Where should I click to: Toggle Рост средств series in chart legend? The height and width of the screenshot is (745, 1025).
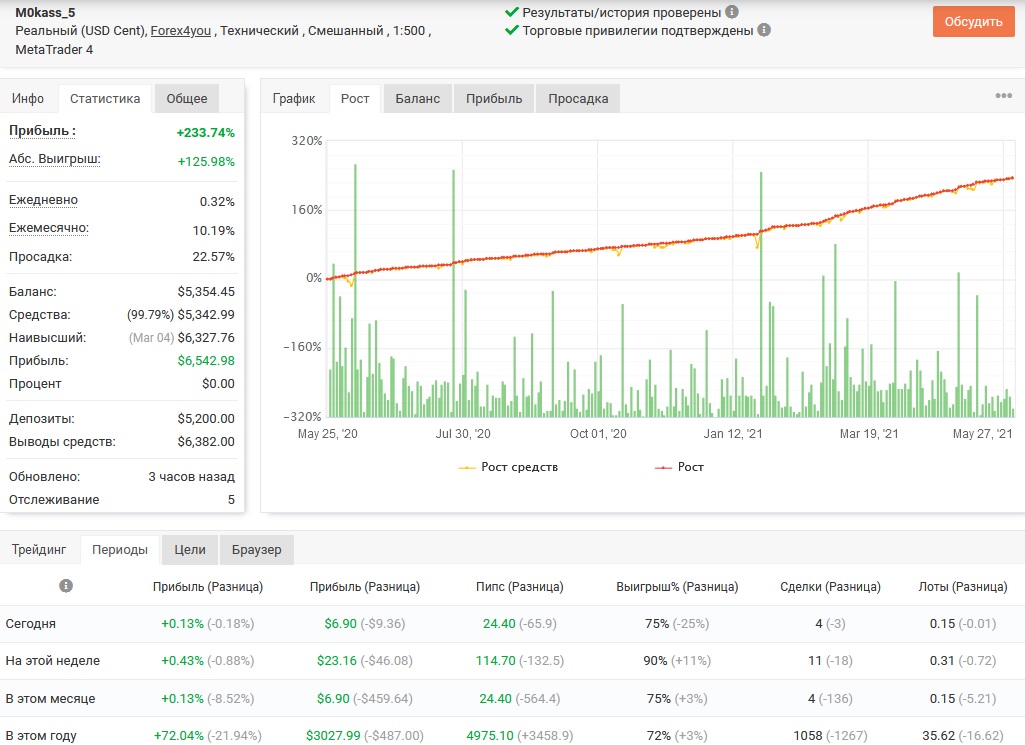508,467
